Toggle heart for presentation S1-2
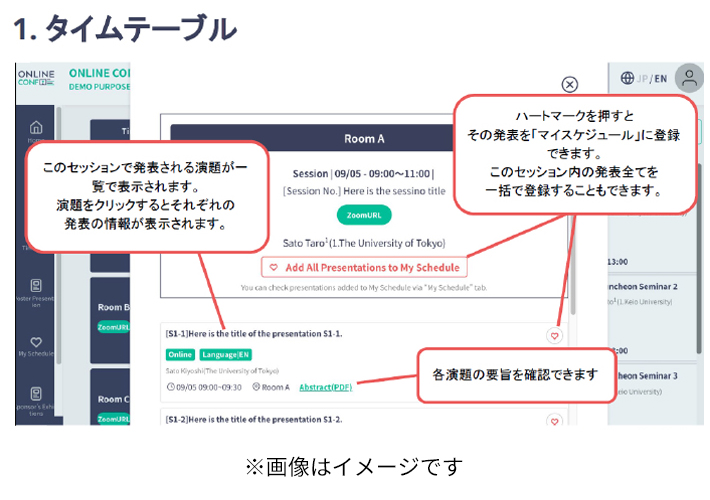 (554, 420)
